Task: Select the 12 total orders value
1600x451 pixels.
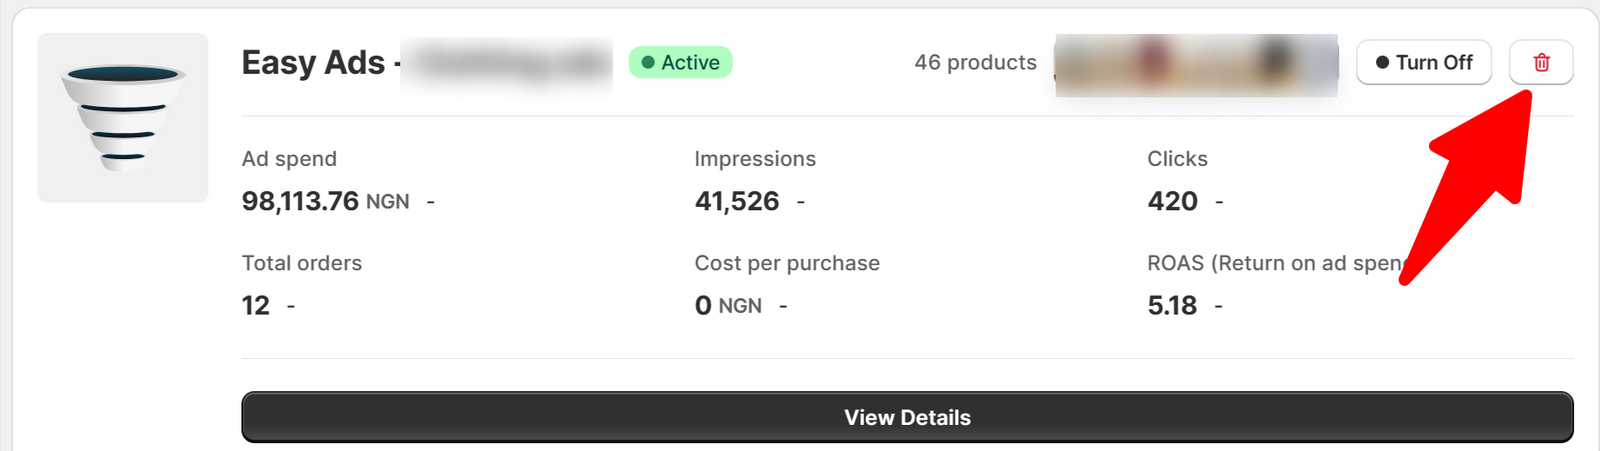Action: click(x=256, y=305)
